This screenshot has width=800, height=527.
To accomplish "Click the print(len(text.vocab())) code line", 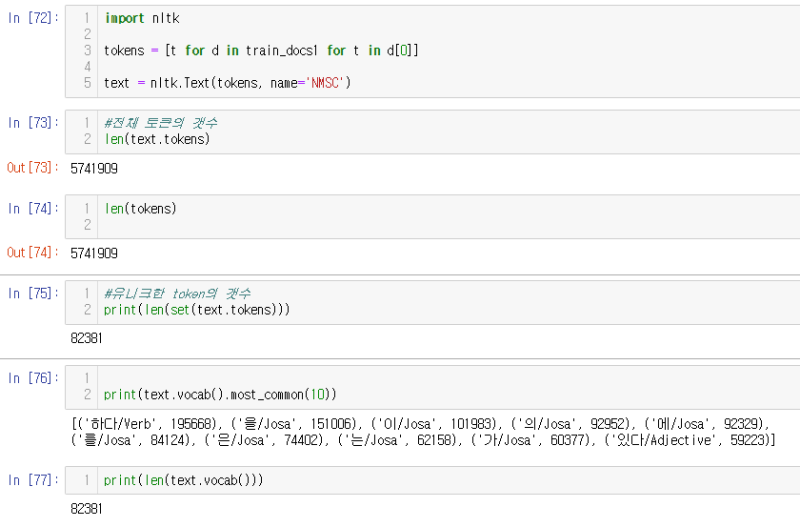I will coord(182,479).
